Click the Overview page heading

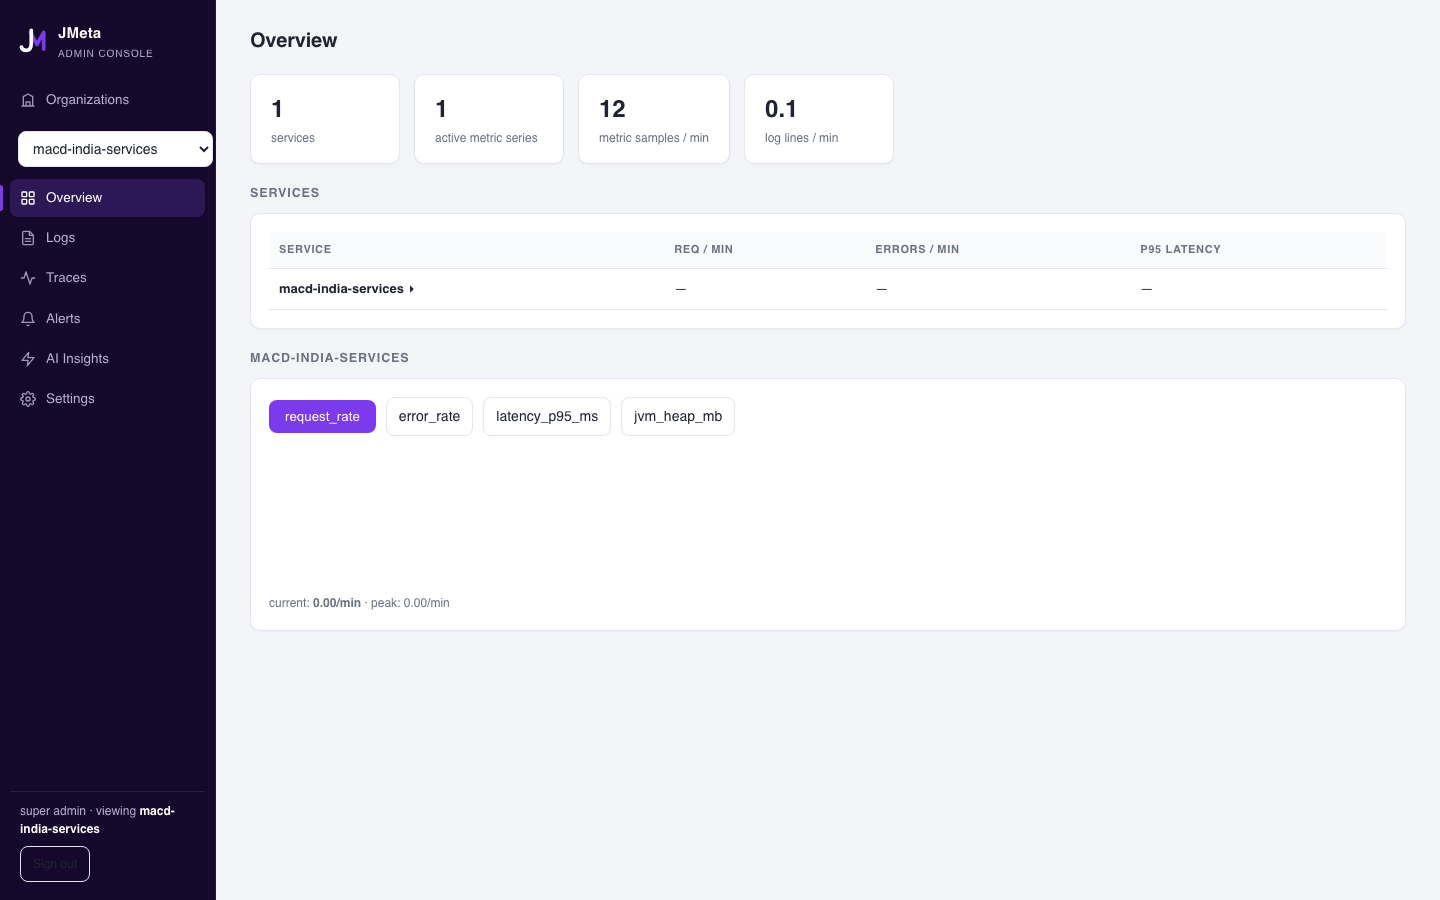(x=294, y=40)
